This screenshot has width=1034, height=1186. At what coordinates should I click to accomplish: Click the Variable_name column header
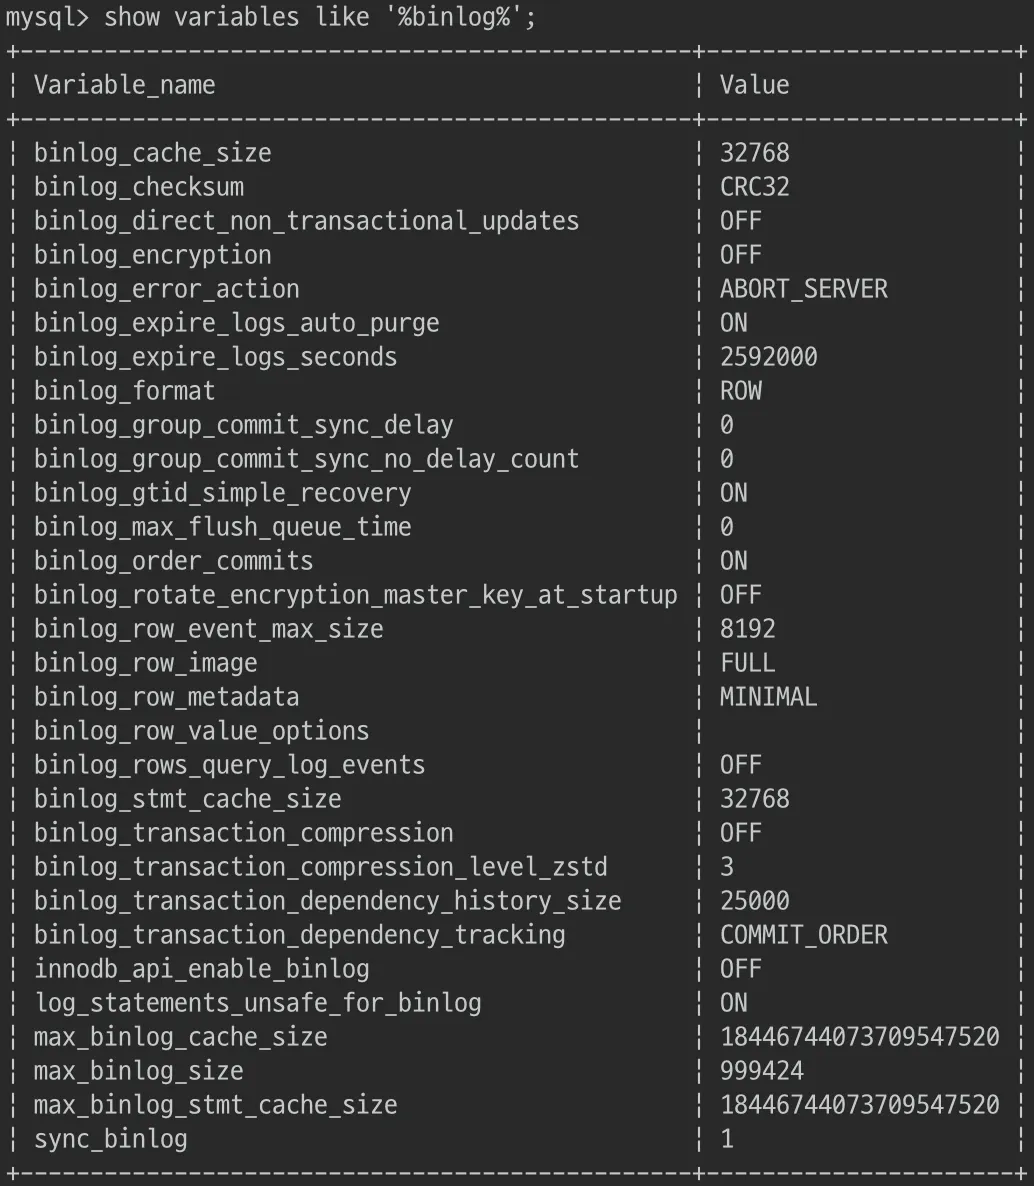[124, 85]
